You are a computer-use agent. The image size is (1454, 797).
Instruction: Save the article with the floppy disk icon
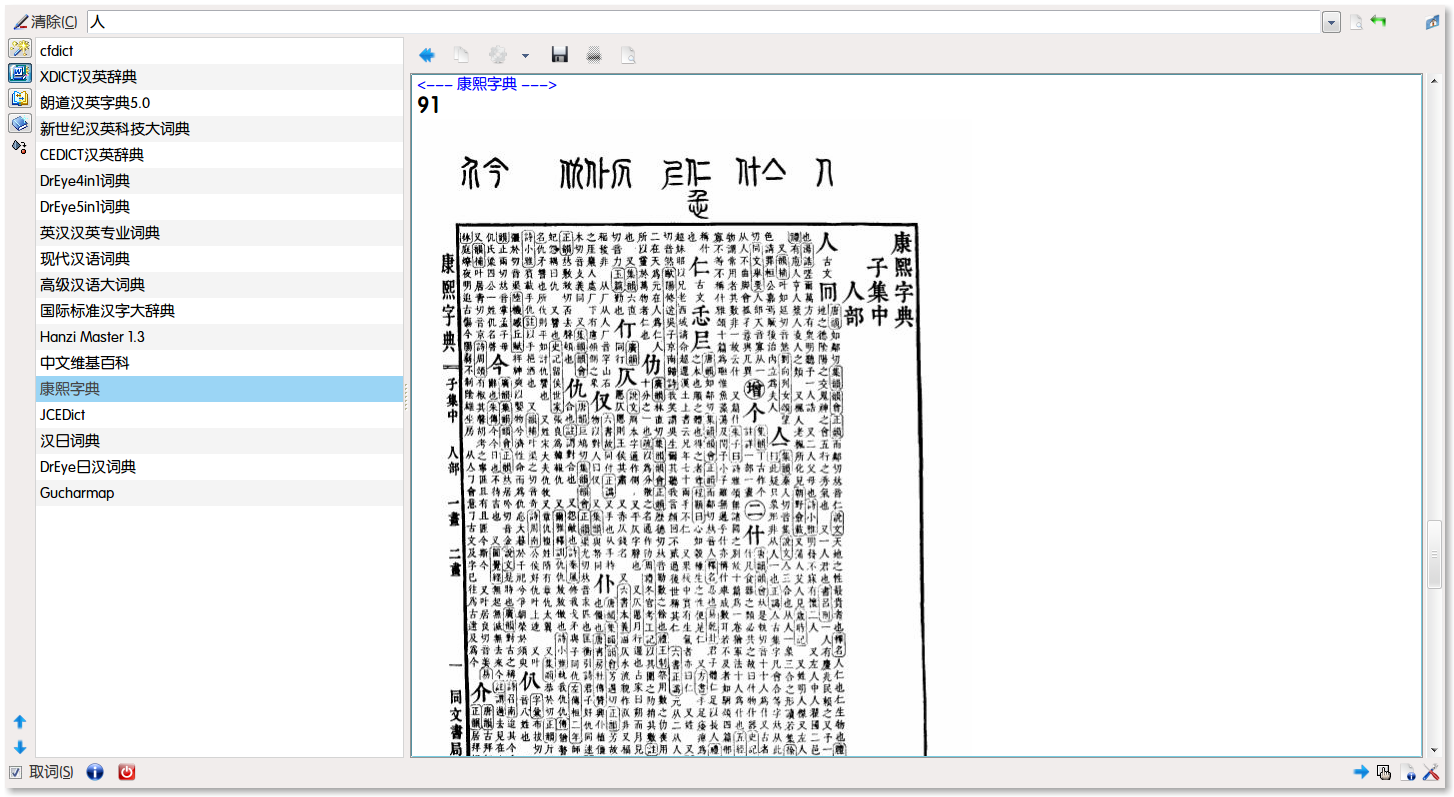560,55
